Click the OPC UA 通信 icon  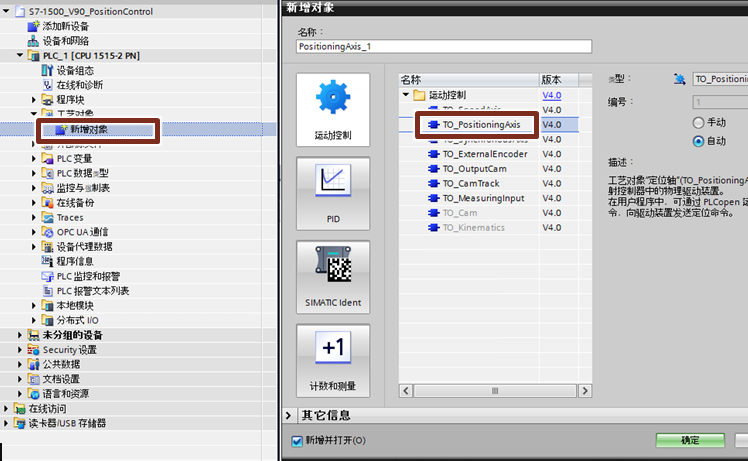point(47,232)
